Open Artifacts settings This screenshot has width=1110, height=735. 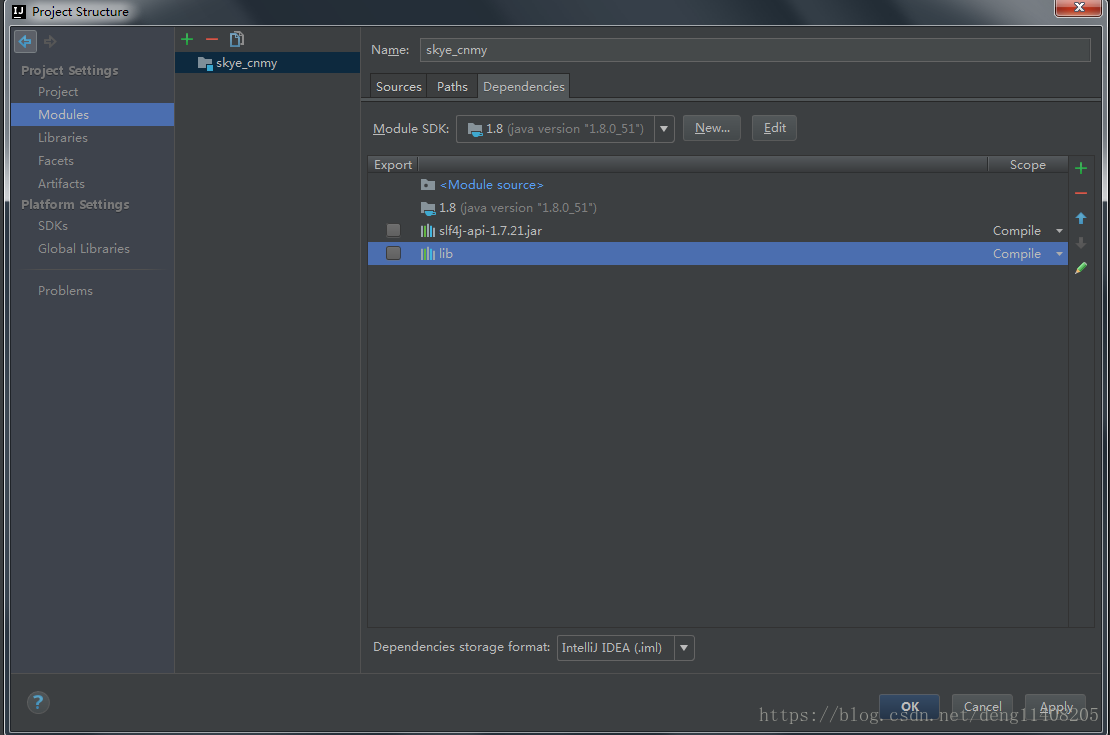62,183
